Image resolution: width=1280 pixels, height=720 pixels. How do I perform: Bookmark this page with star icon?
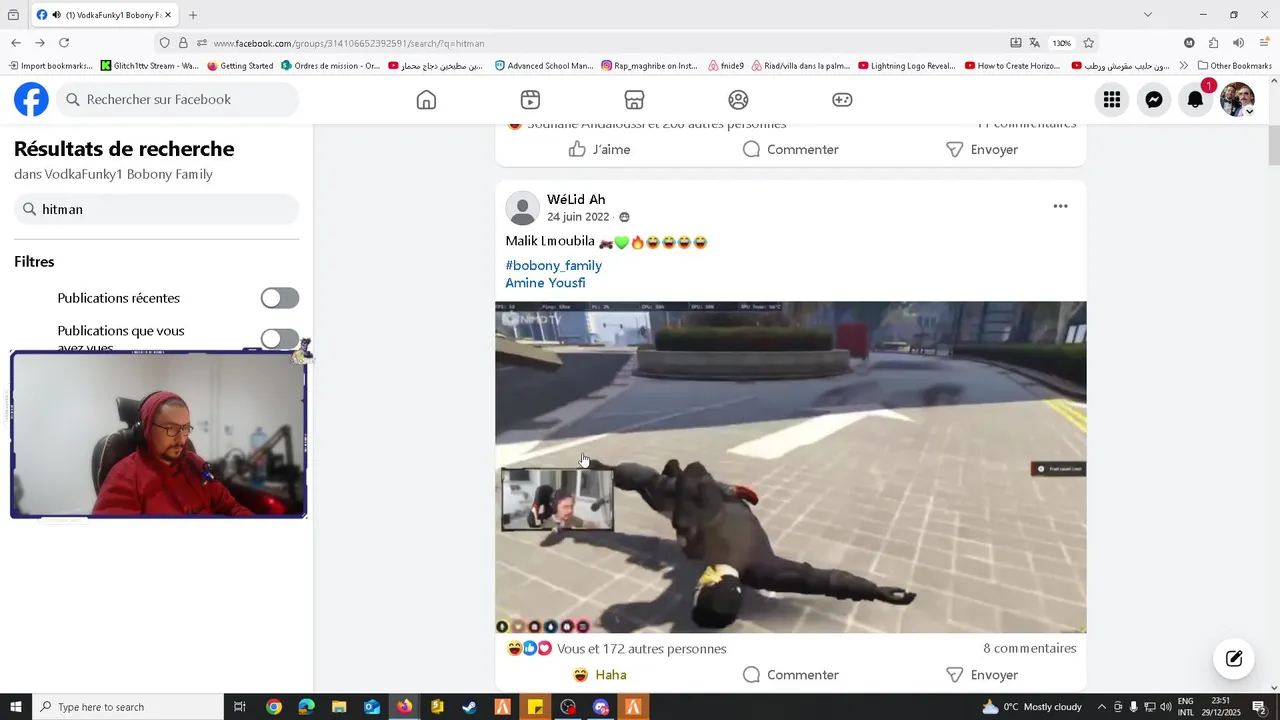pyautogui.click(x=1088, y=43)
